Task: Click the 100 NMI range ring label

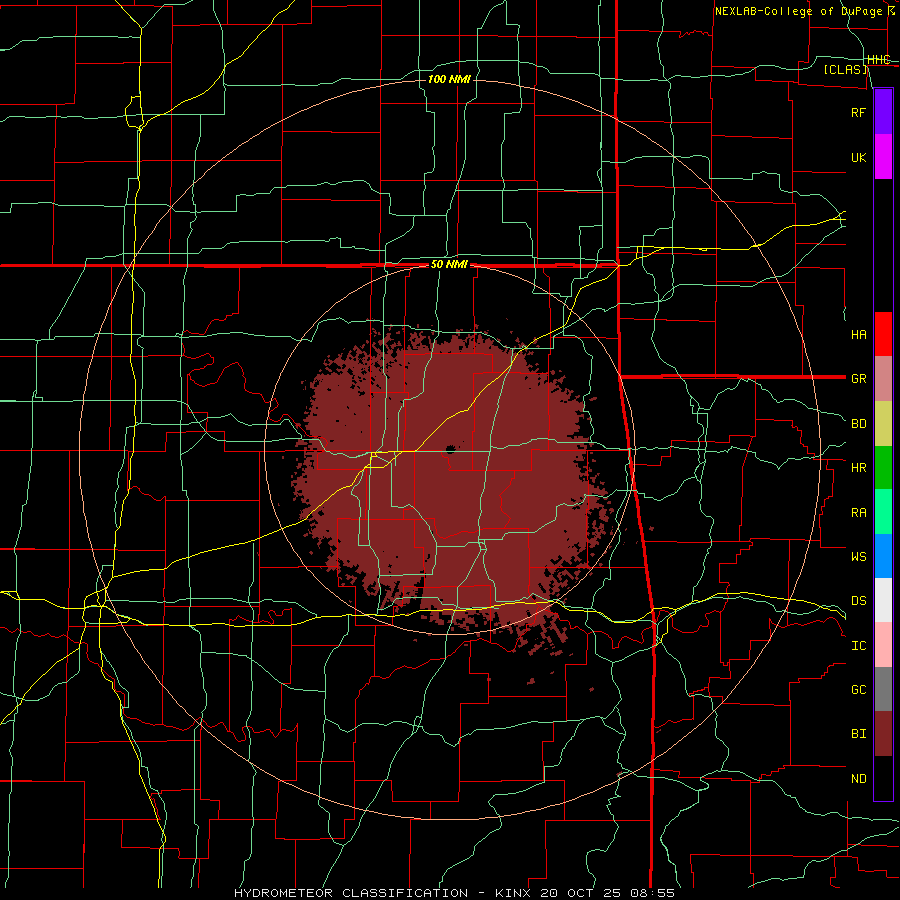Action: pos(449,79)
